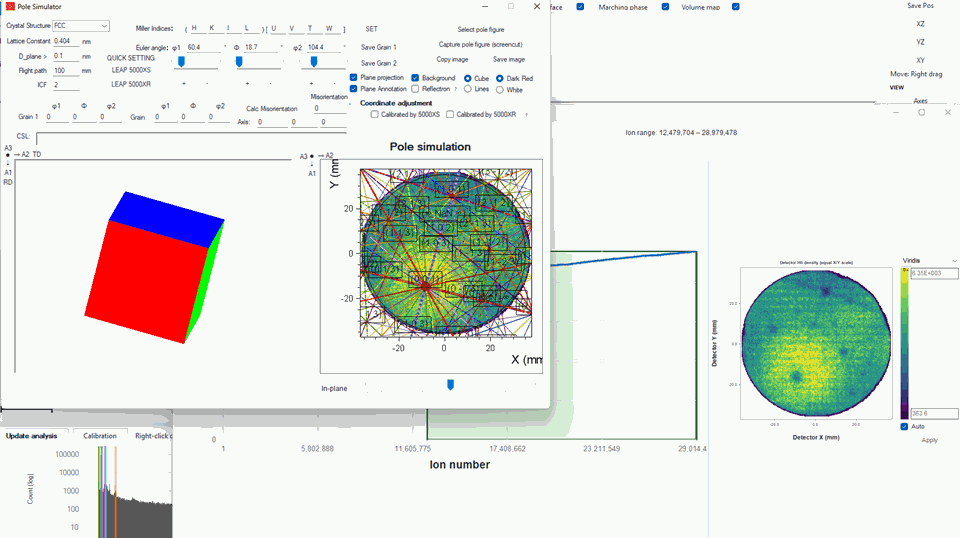Select the Lines radio button
This screenshot has height=538, width=960.
tap(468, 89)
